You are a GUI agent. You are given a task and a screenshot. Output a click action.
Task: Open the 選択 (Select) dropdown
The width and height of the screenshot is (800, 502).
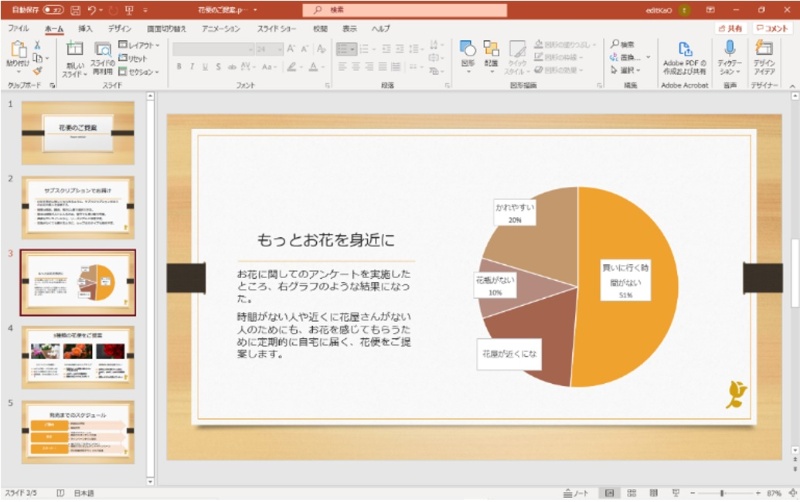click(x=626, y=70)
